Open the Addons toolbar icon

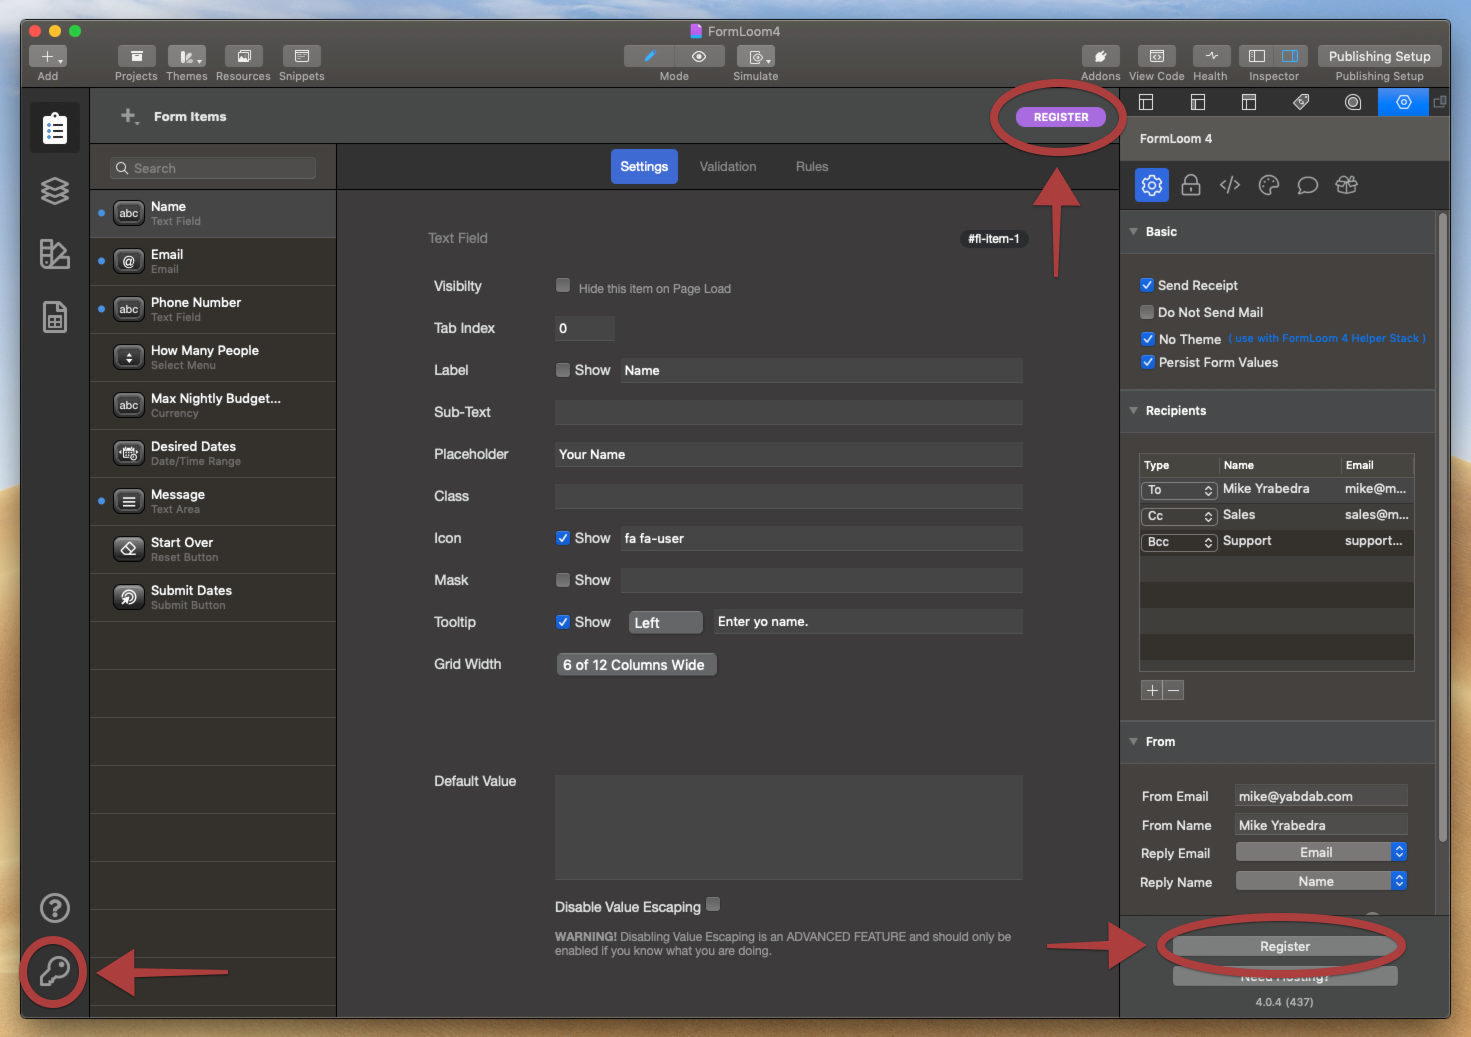tap(1101, 57)
